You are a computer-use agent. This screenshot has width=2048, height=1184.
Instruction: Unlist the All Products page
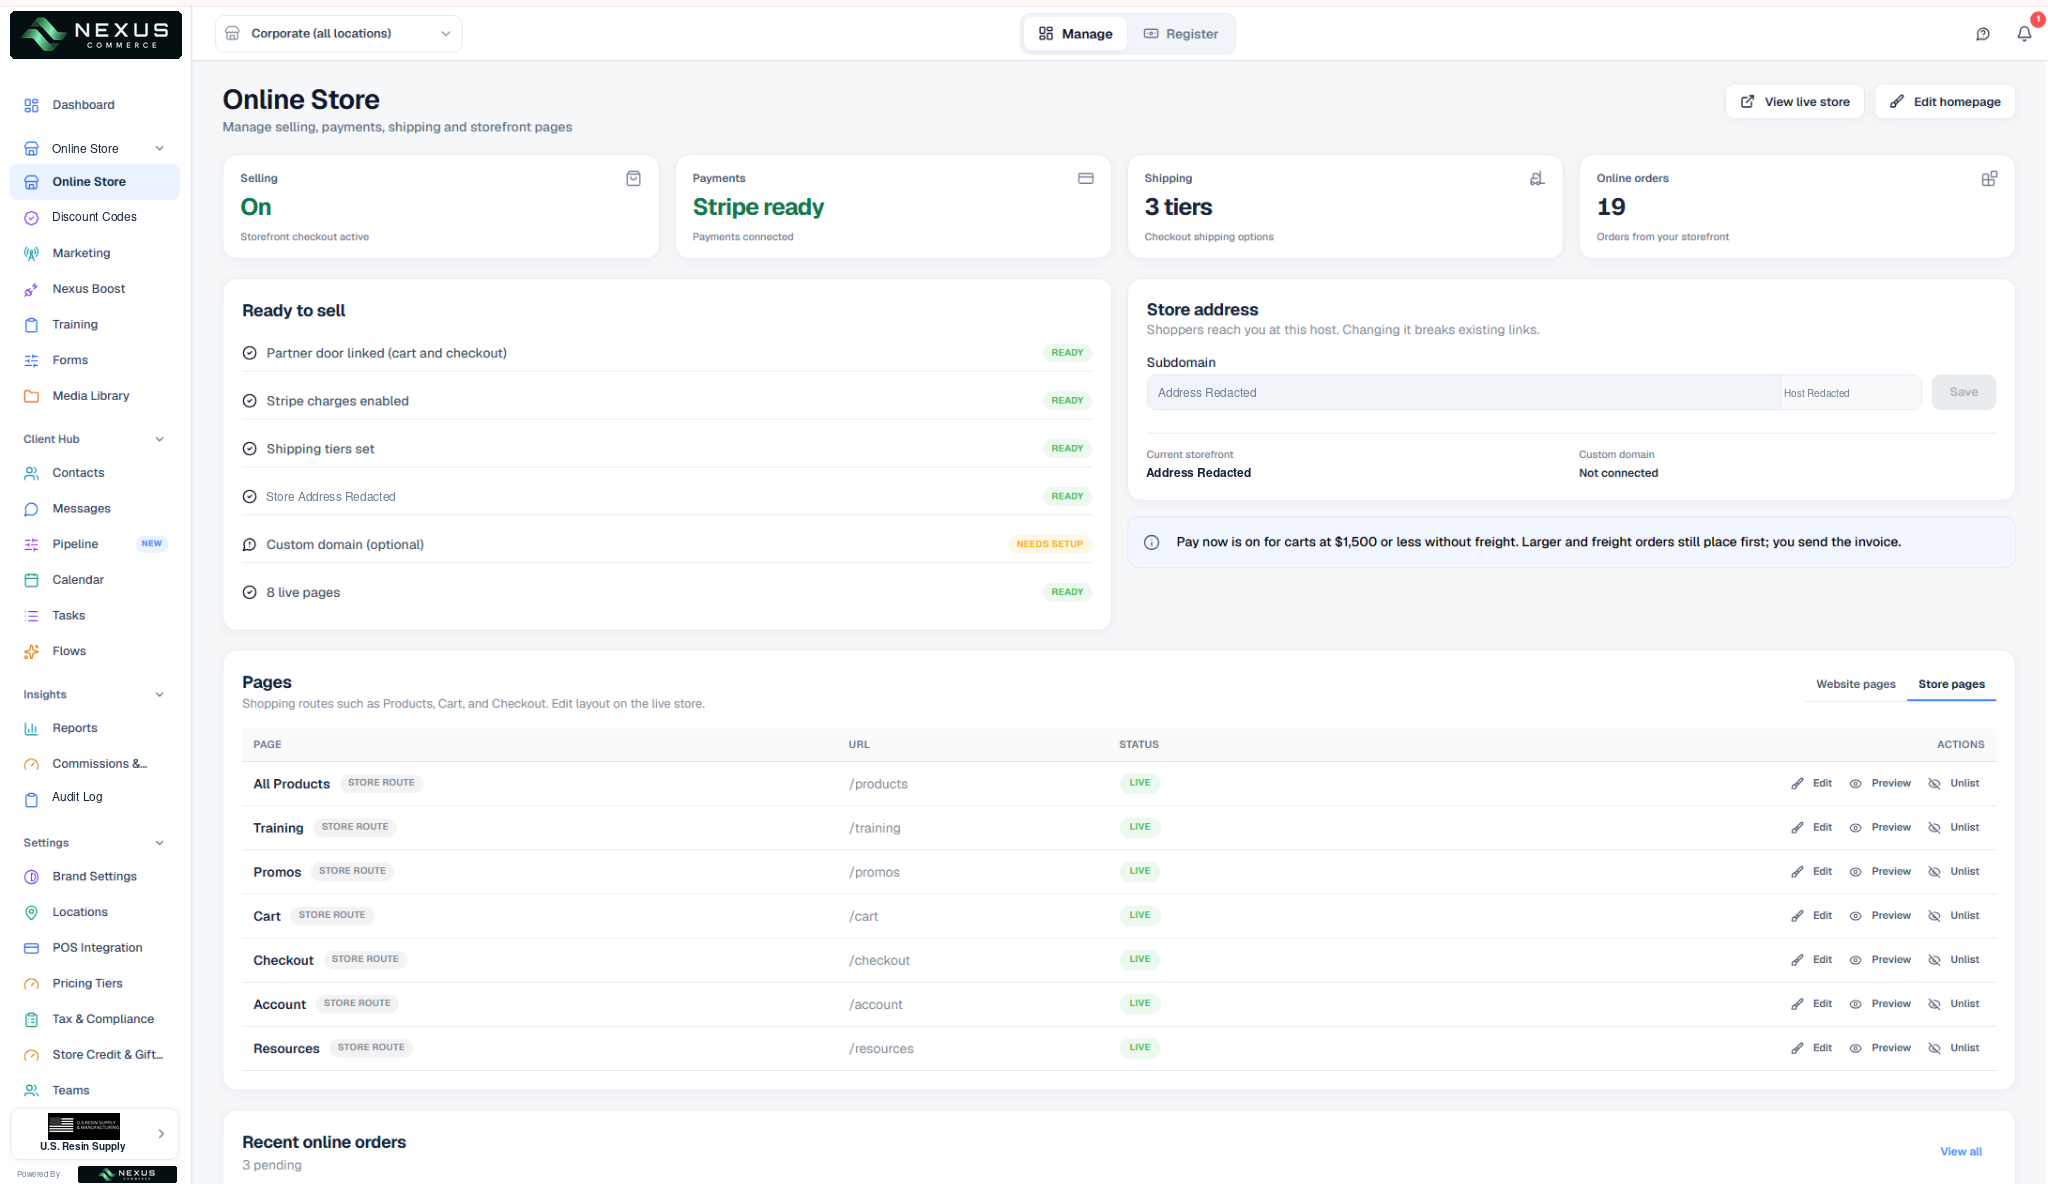[1954, 784]
